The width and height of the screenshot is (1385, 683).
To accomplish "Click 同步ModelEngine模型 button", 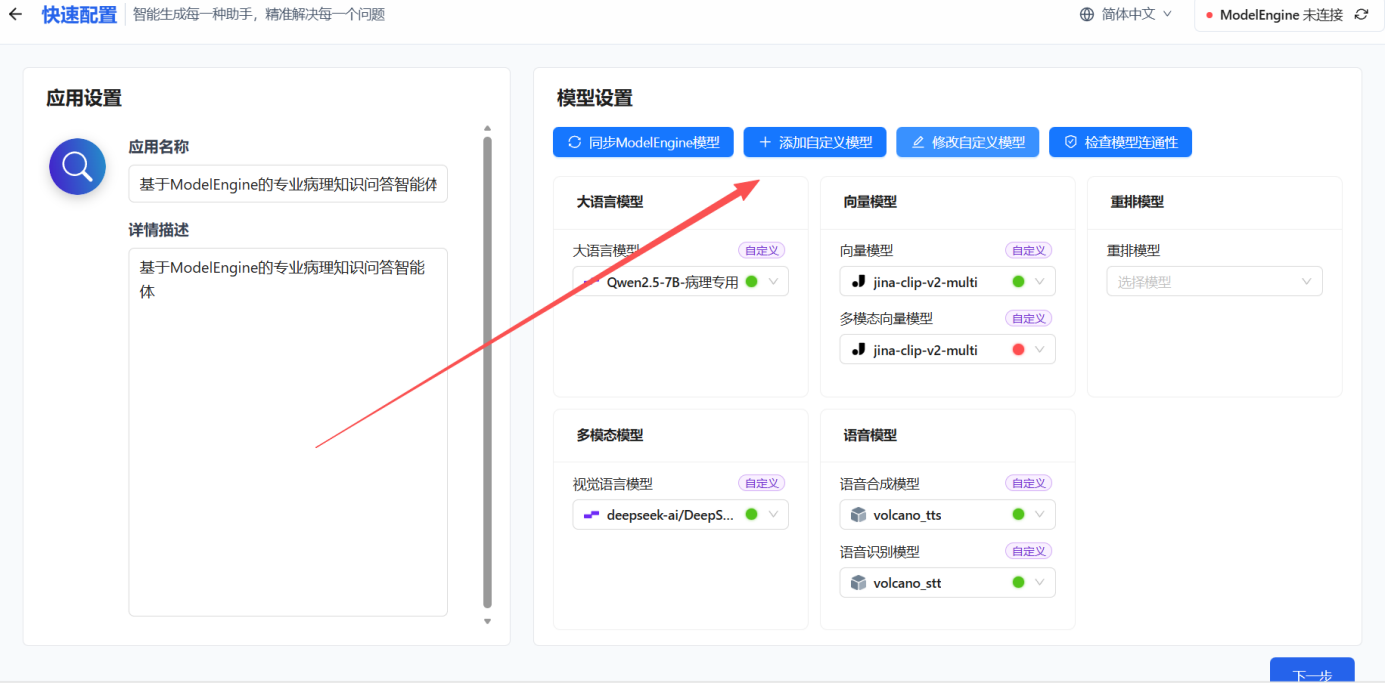I will point(643,142).
